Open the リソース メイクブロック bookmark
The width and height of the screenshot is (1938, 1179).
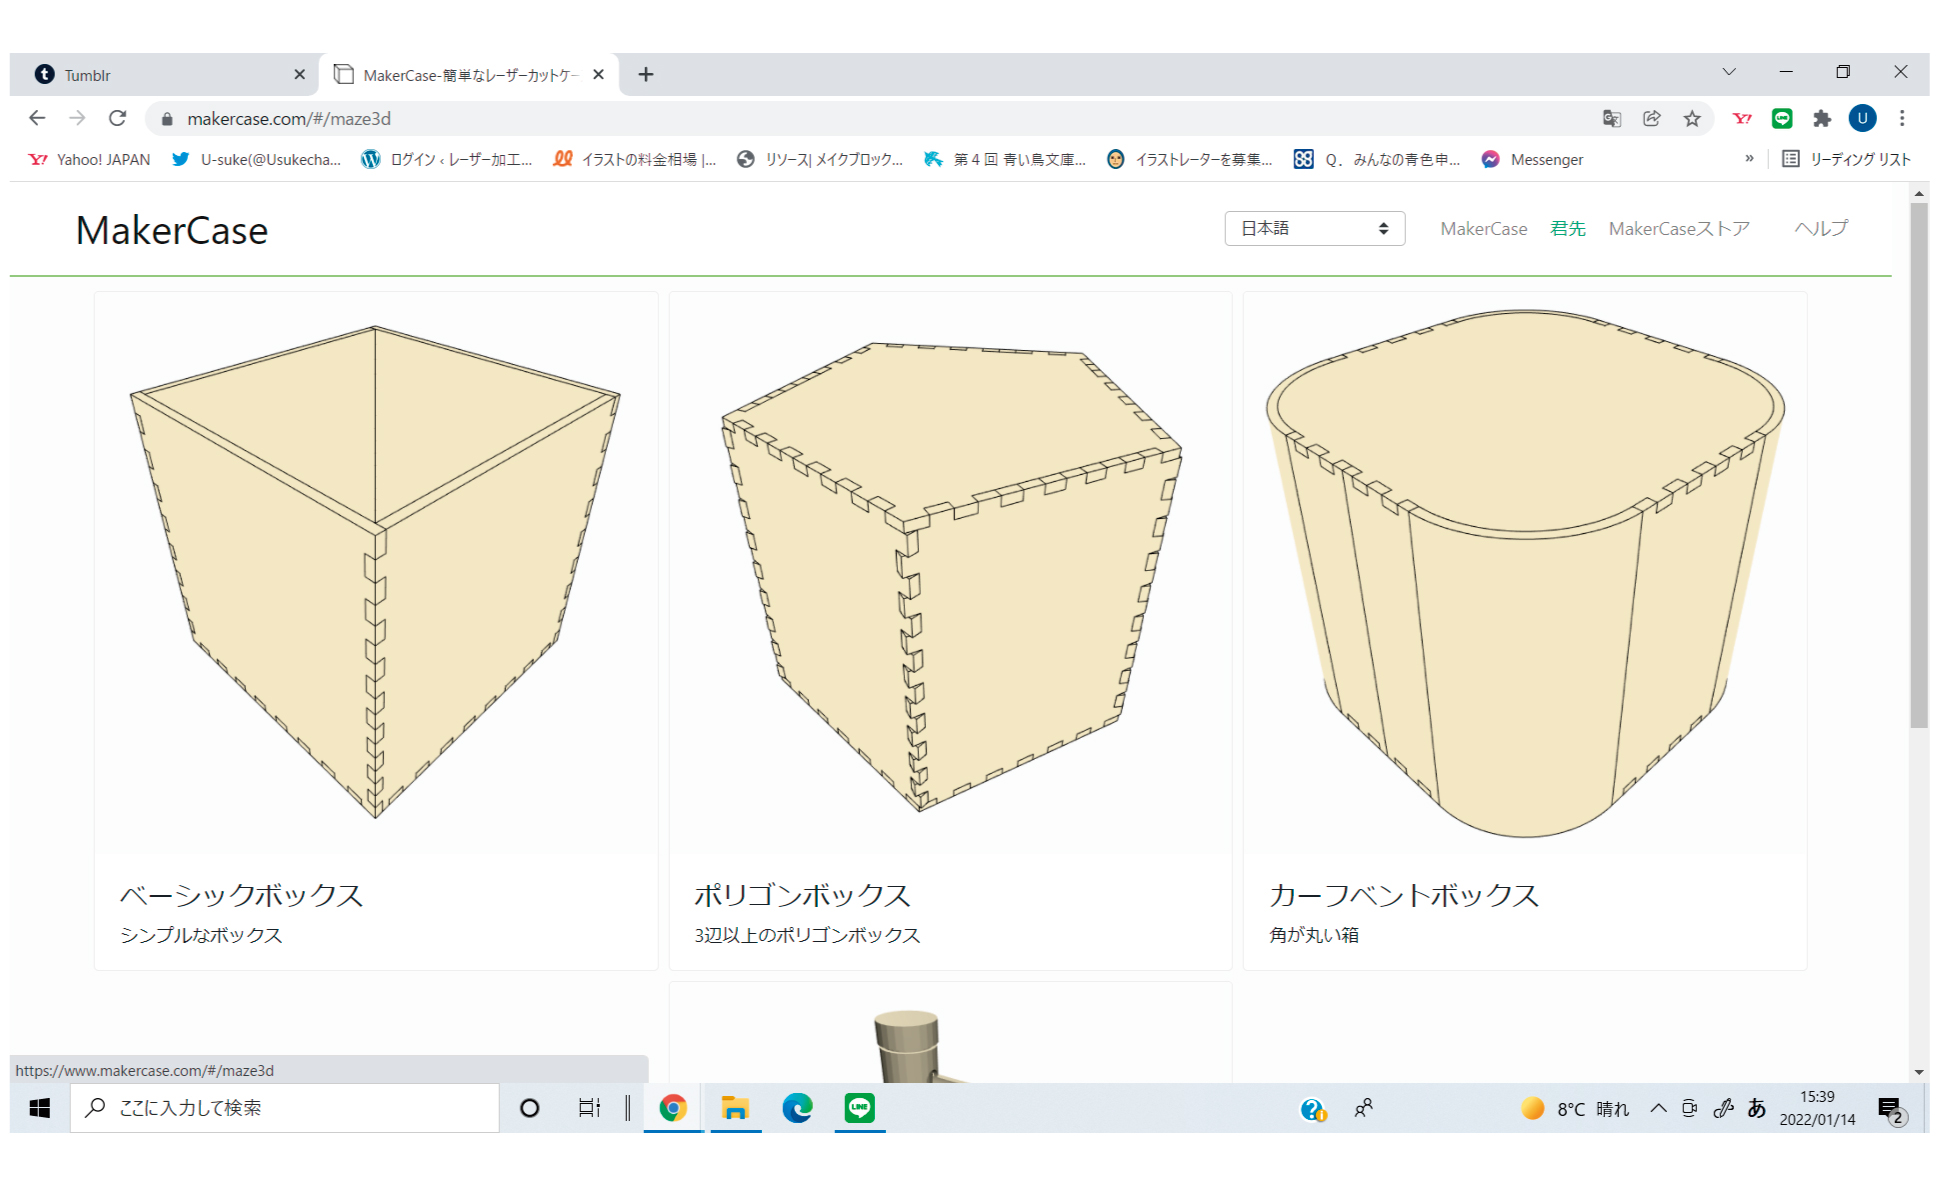coord(819,159)
